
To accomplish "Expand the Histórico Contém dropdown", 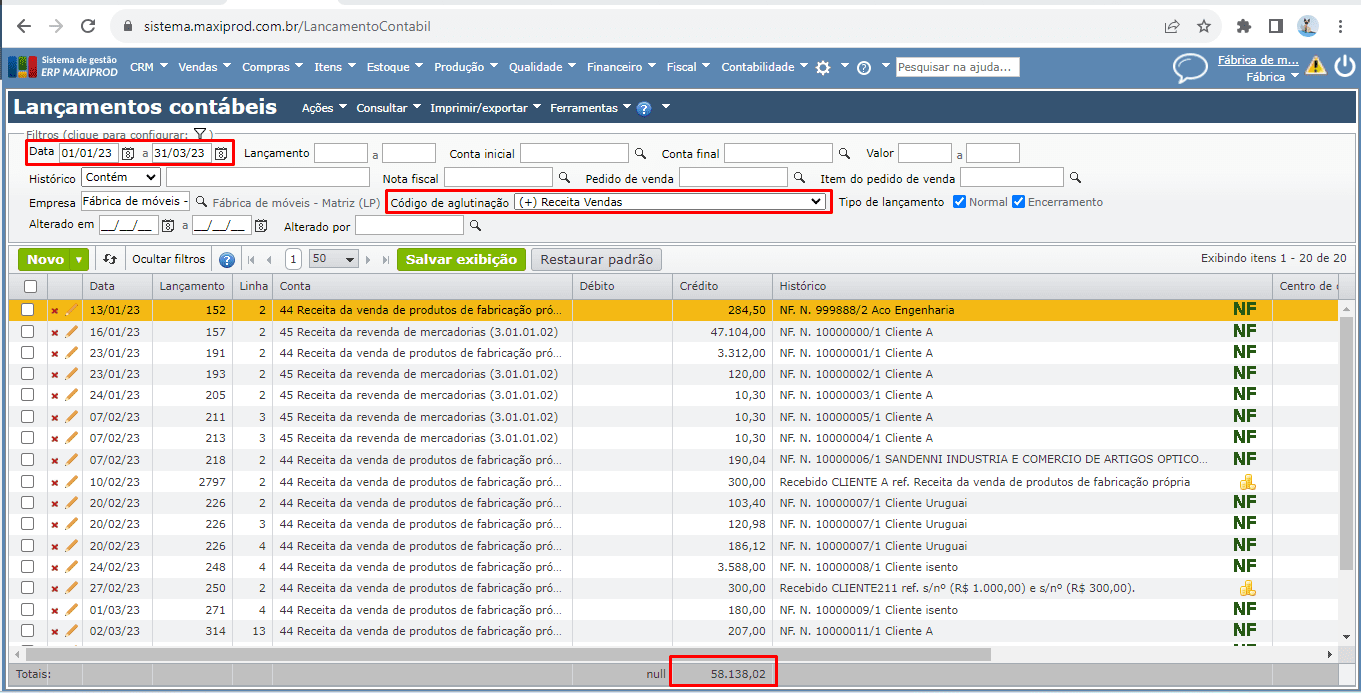I will click(121, 177).
